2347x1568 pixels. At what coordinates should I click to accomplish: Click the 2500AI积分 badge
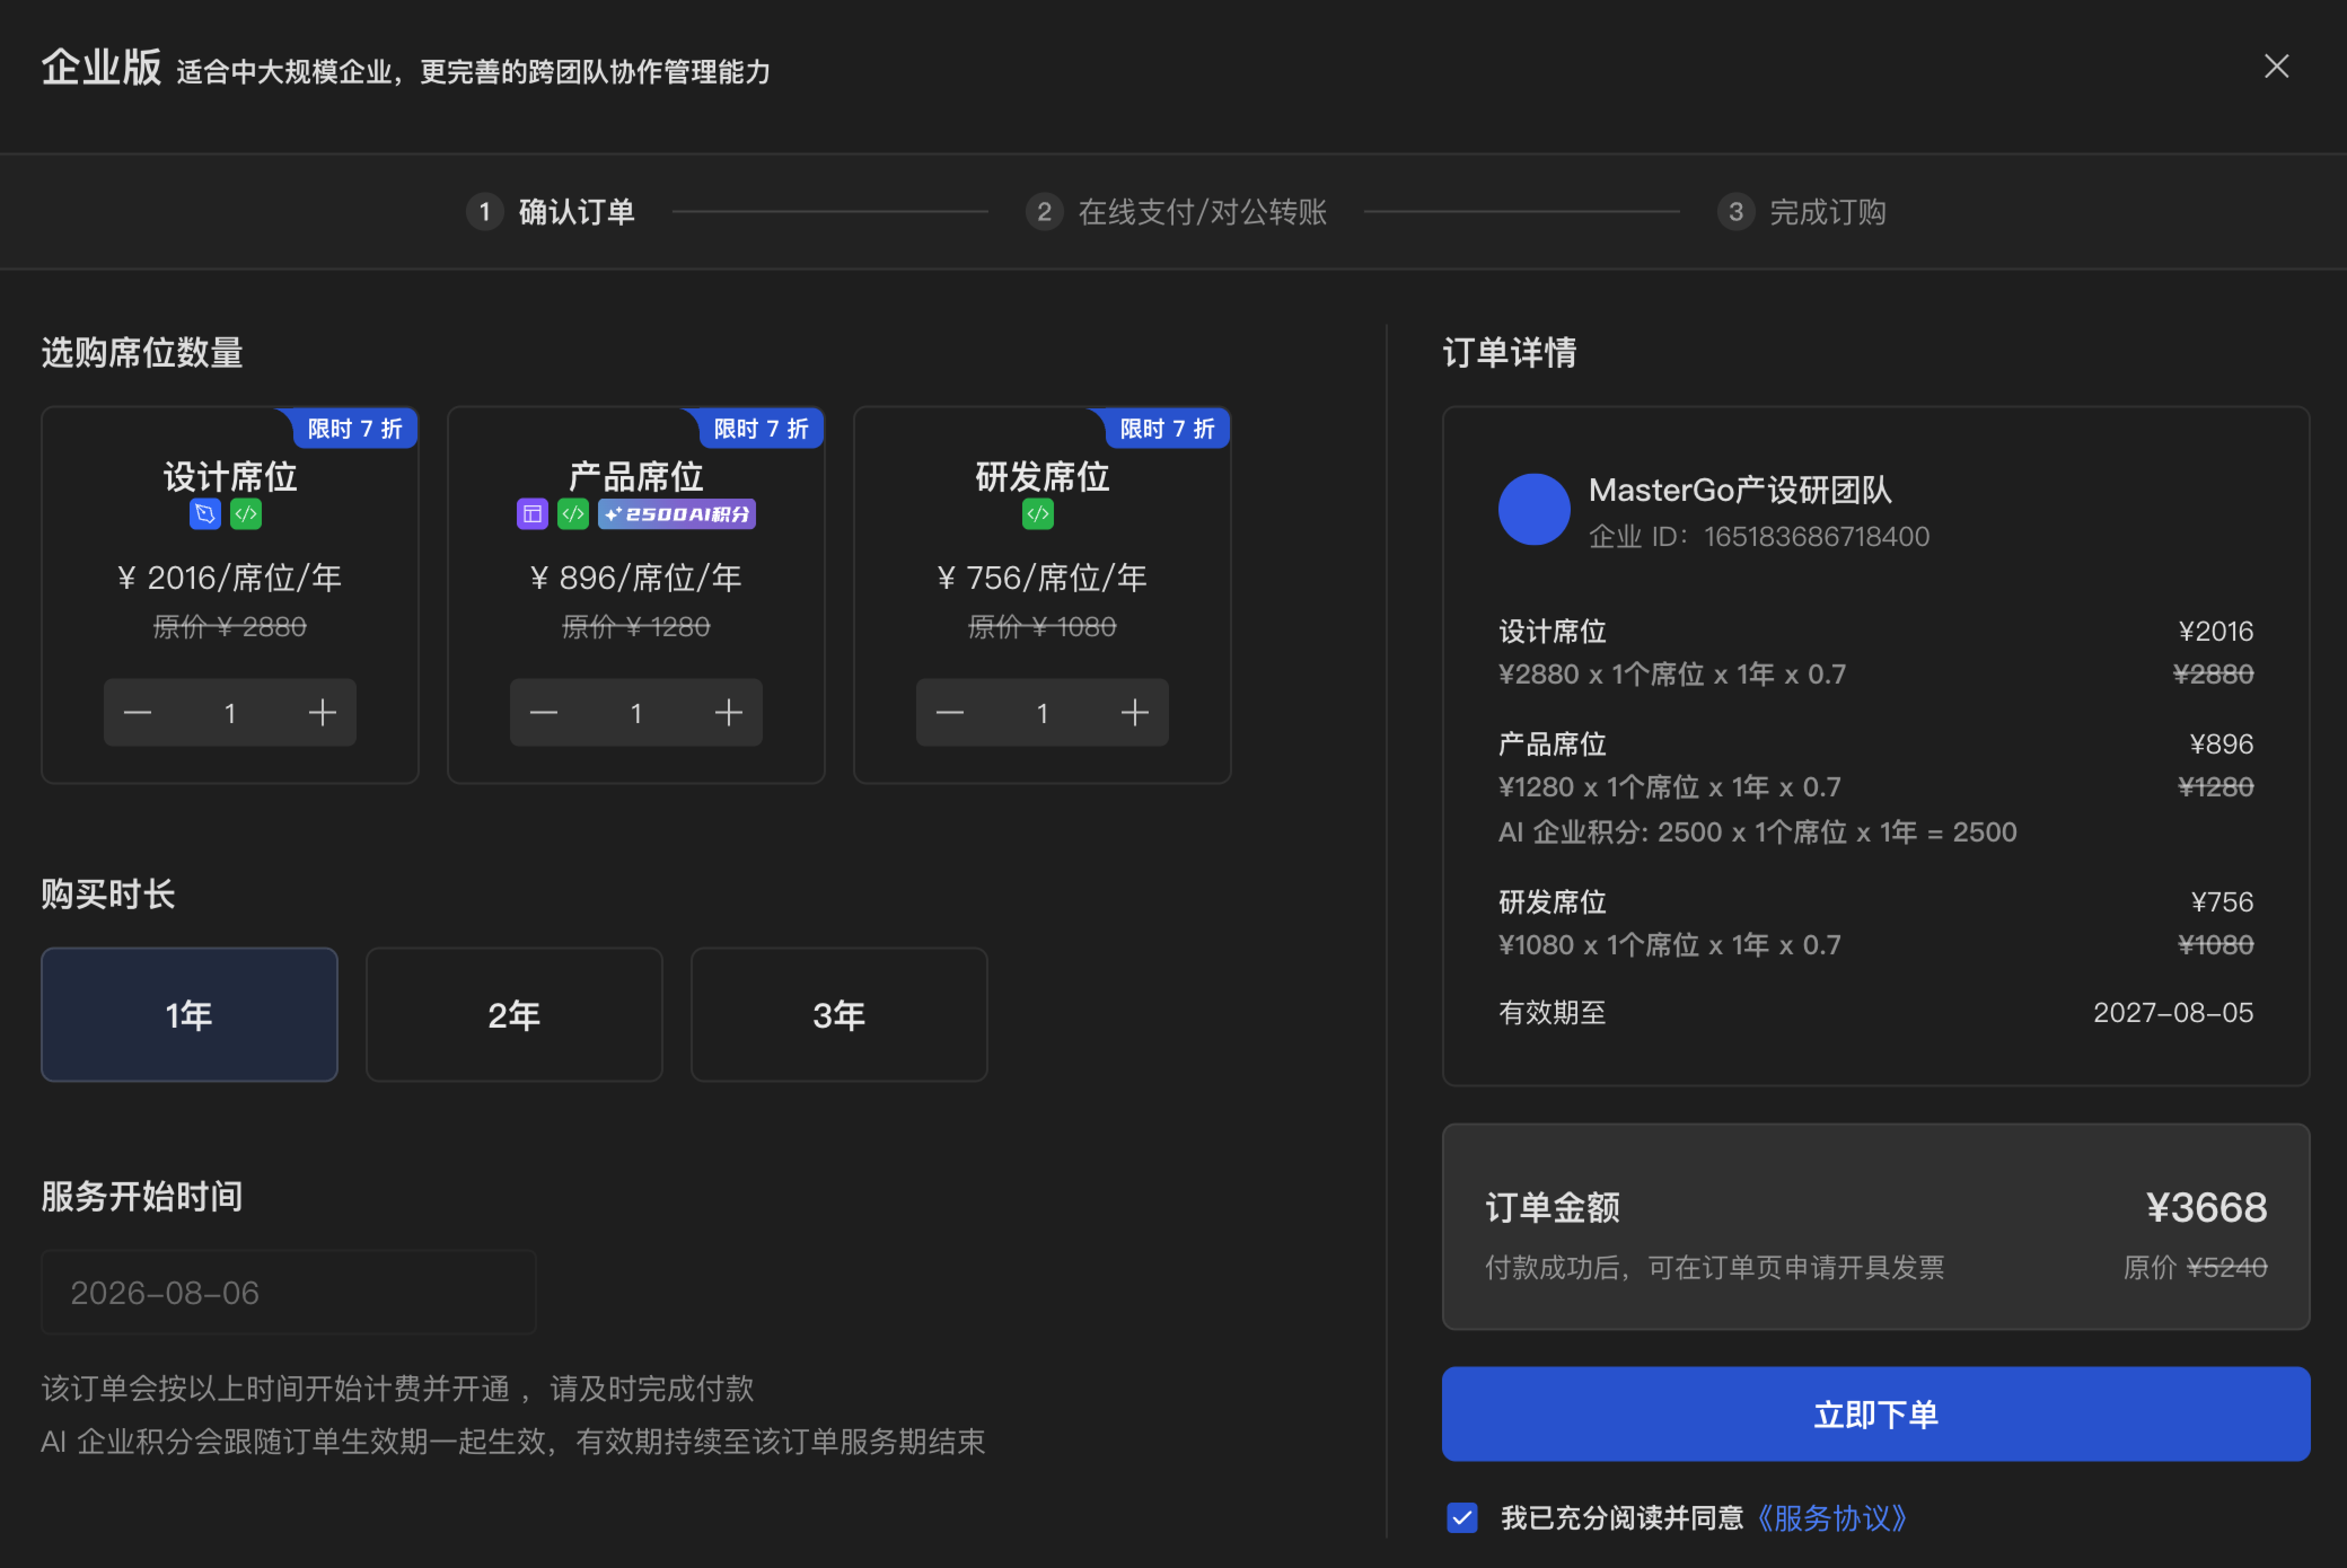point(677,514)
